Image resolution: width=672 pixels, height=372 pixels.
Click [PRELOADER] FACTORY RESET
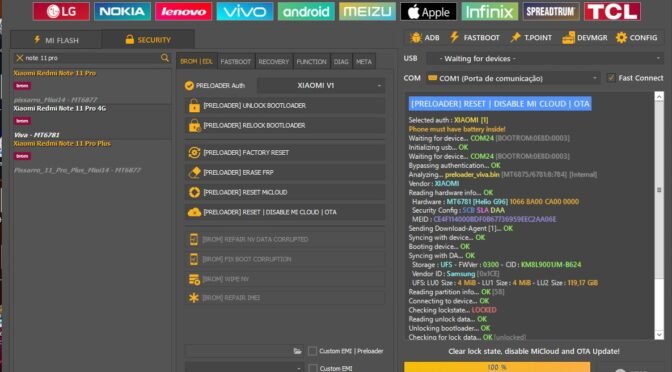click(x=285, y=153)
